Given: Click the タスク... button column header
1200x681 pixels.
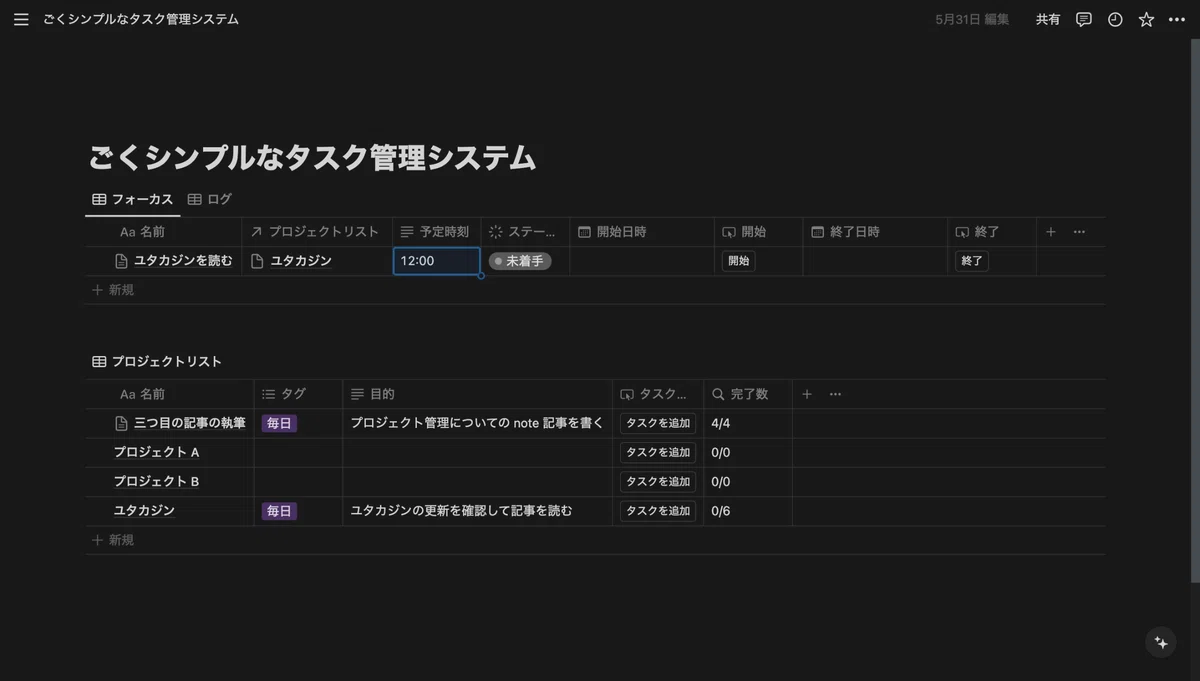Looking at the screenshot, I should pos(658,394).
